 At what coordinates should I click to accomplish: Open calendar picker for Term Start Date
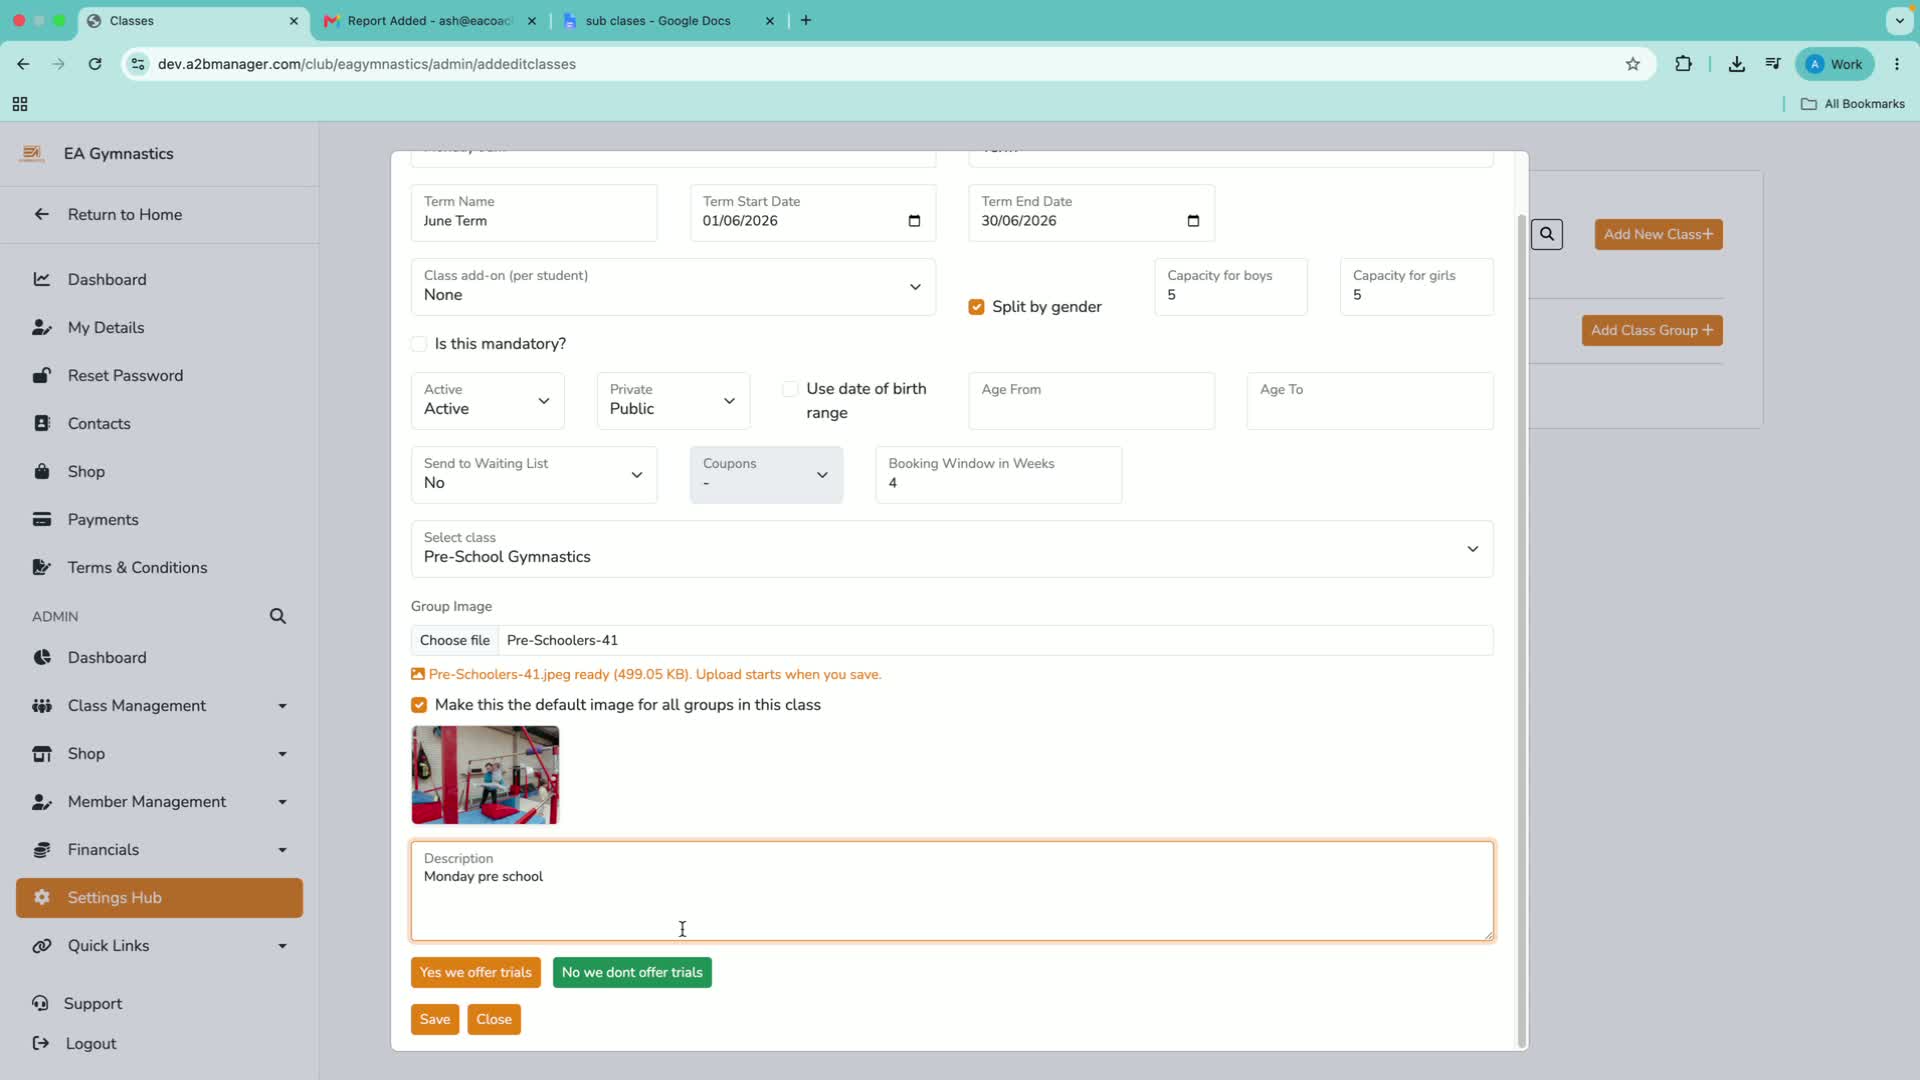pyautogui.click(x=914, y=221)
